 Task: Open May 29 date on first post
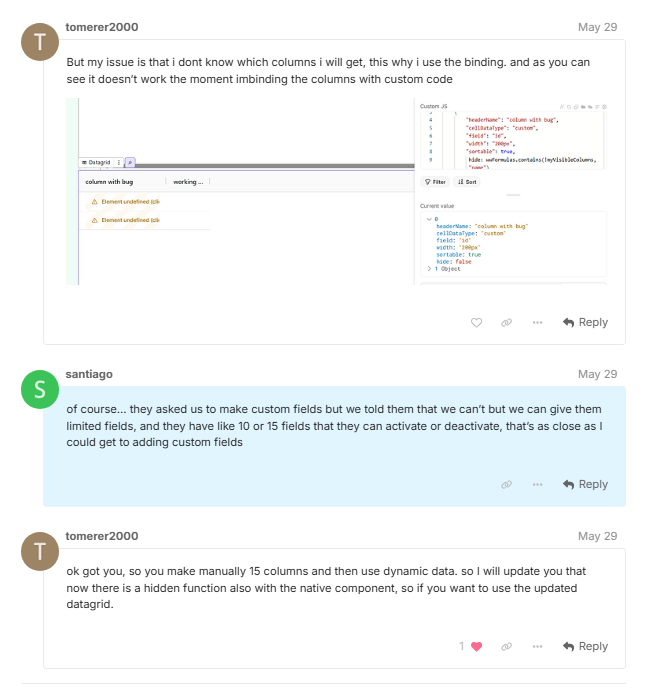click(597, 27)
